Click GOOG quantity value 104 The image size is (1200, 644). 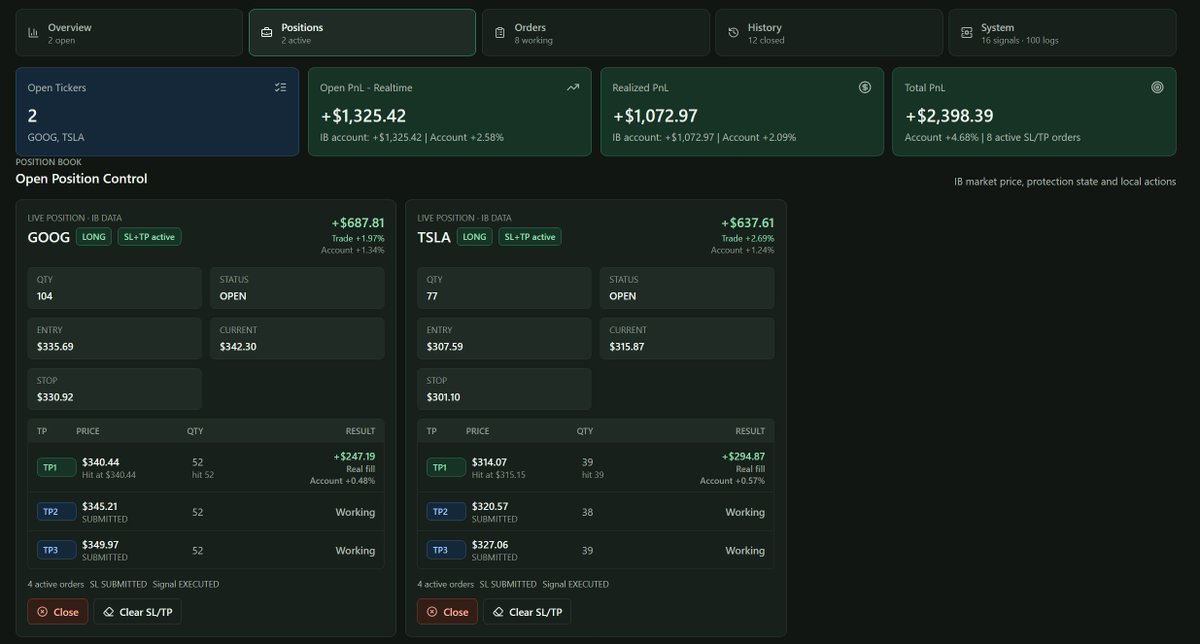[x=45, y=297]
